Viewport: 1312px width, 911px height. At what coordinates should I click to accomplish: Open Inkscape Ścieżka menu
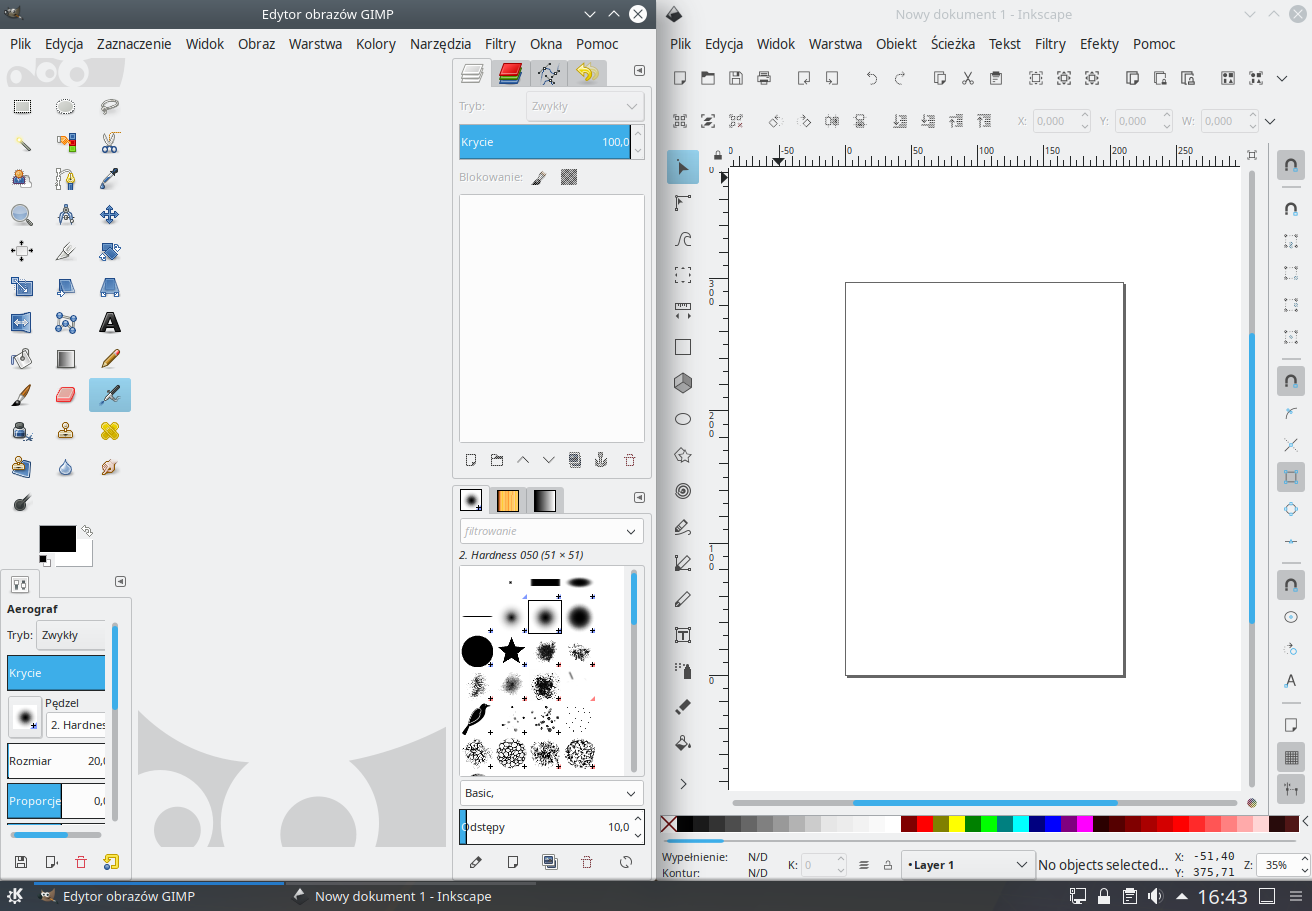tap(953, 44)
